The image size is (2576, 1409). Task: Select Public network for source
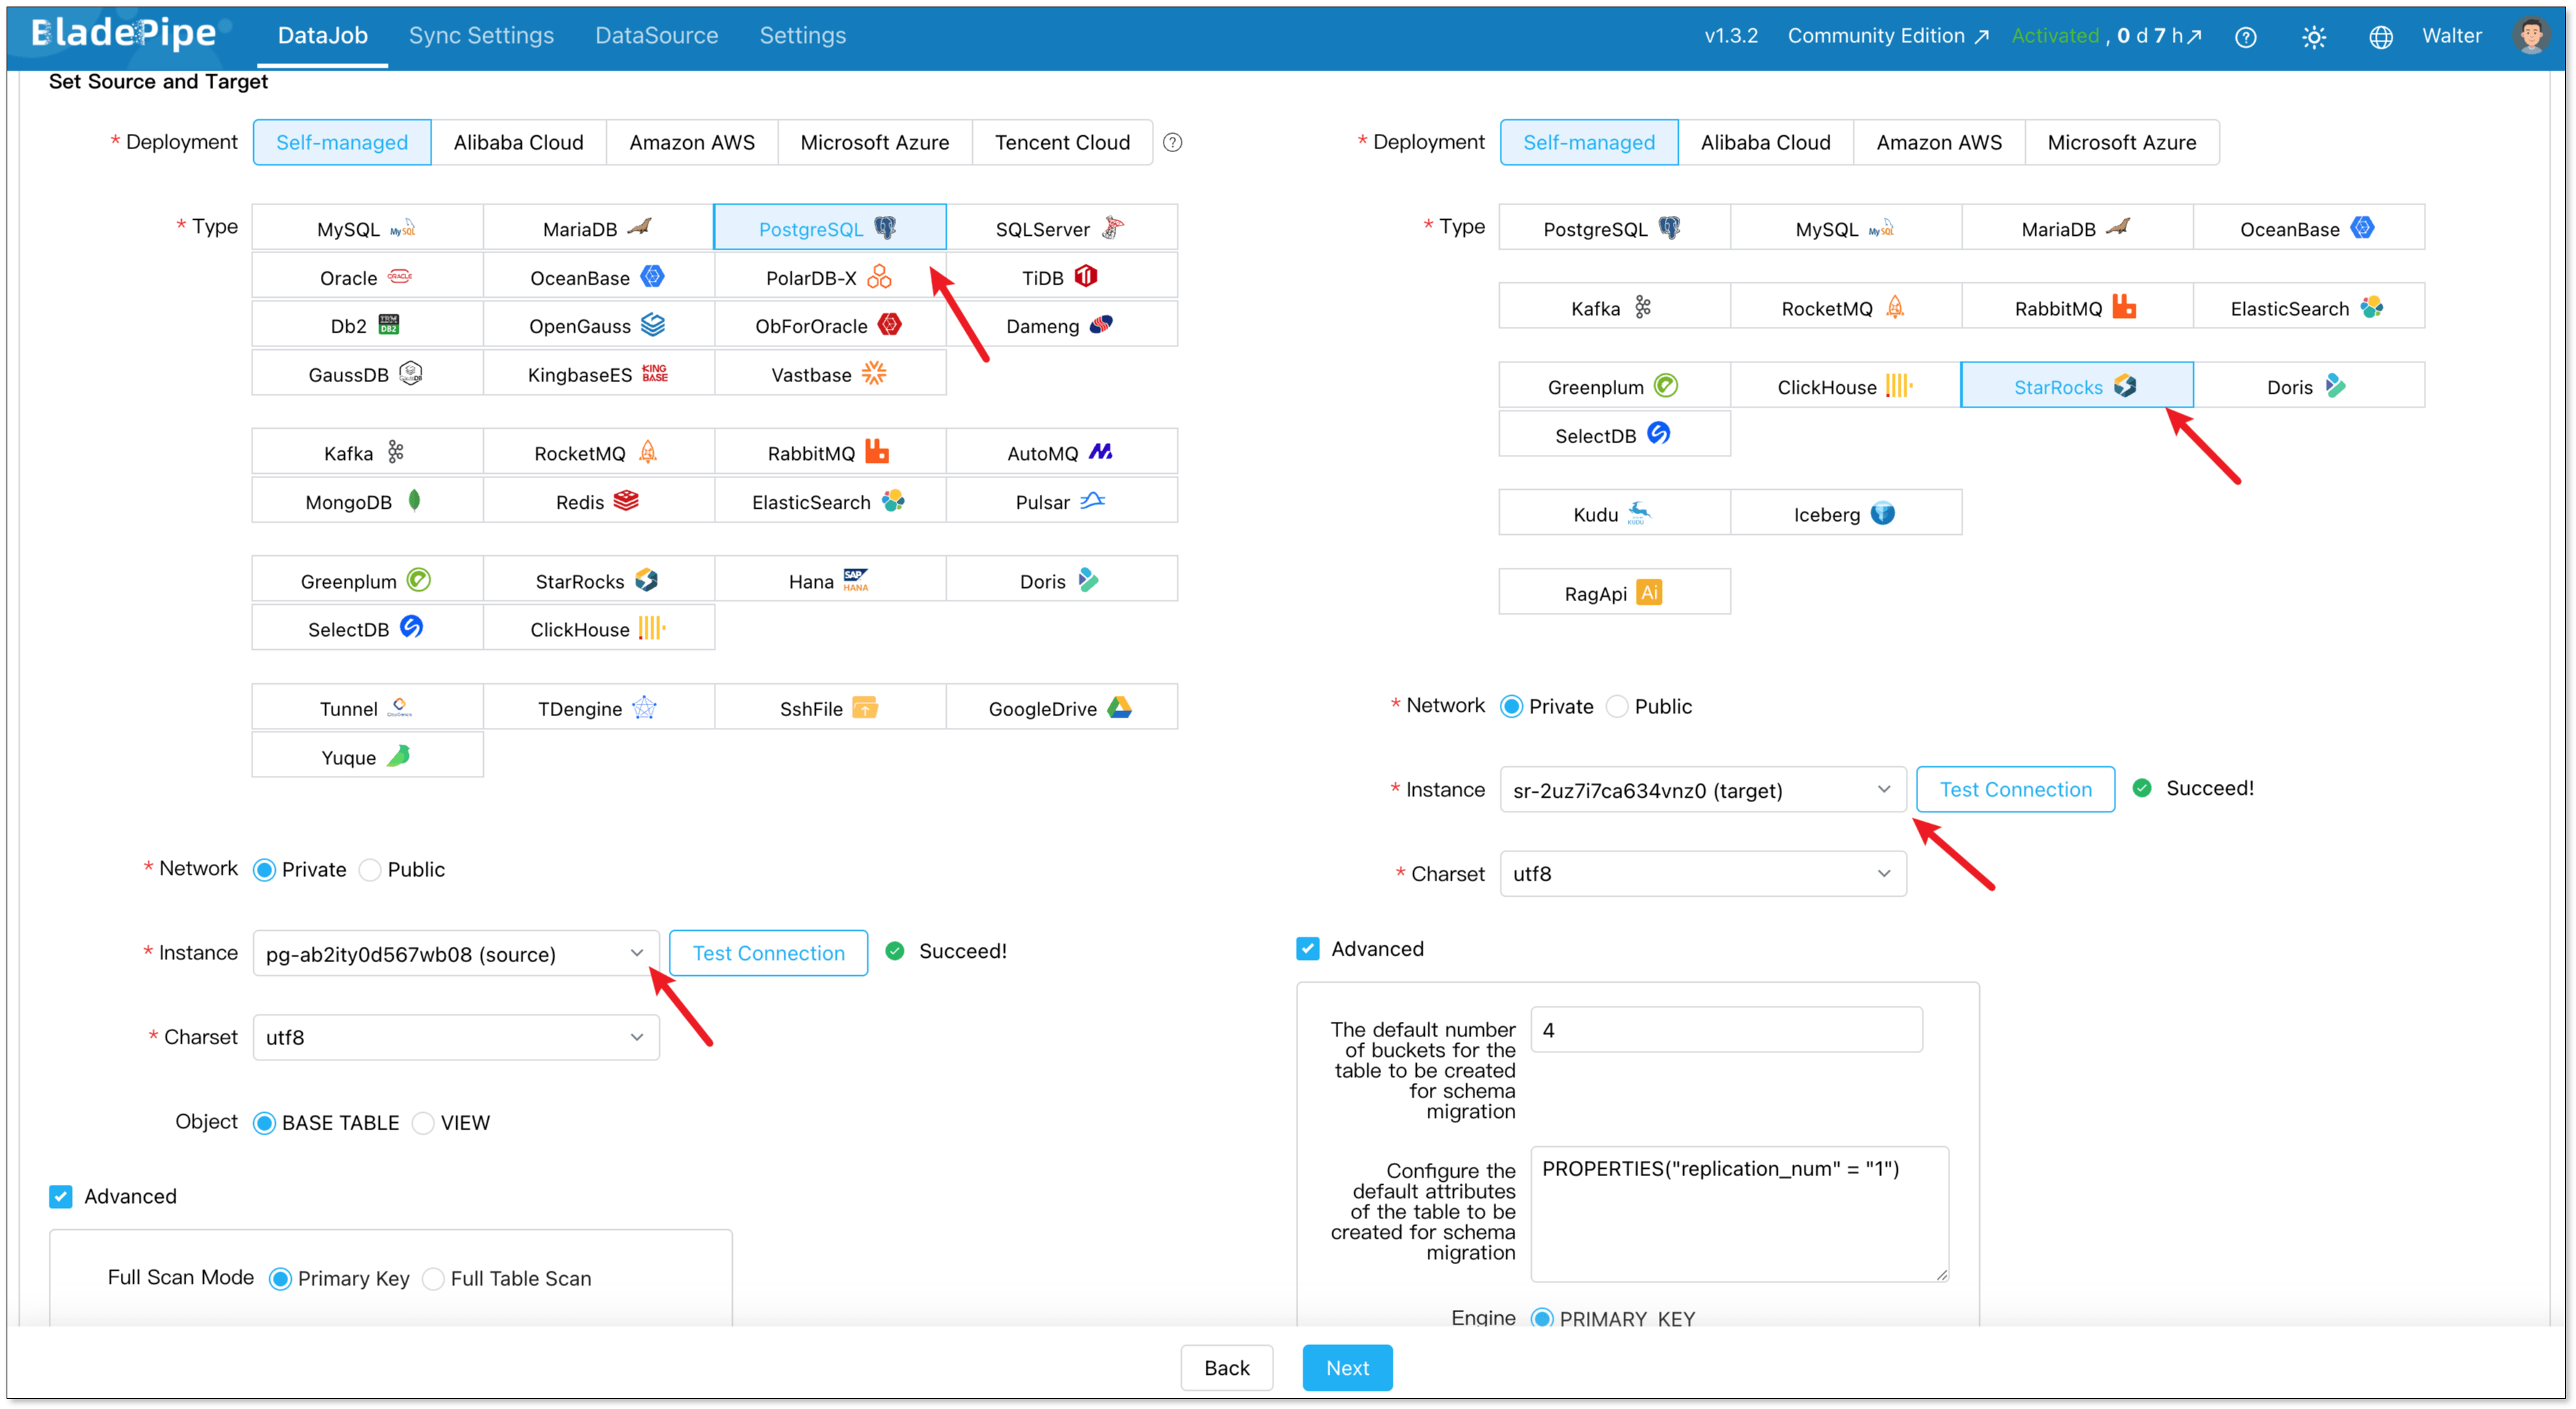pyautogui.click(x=371, y=870)
